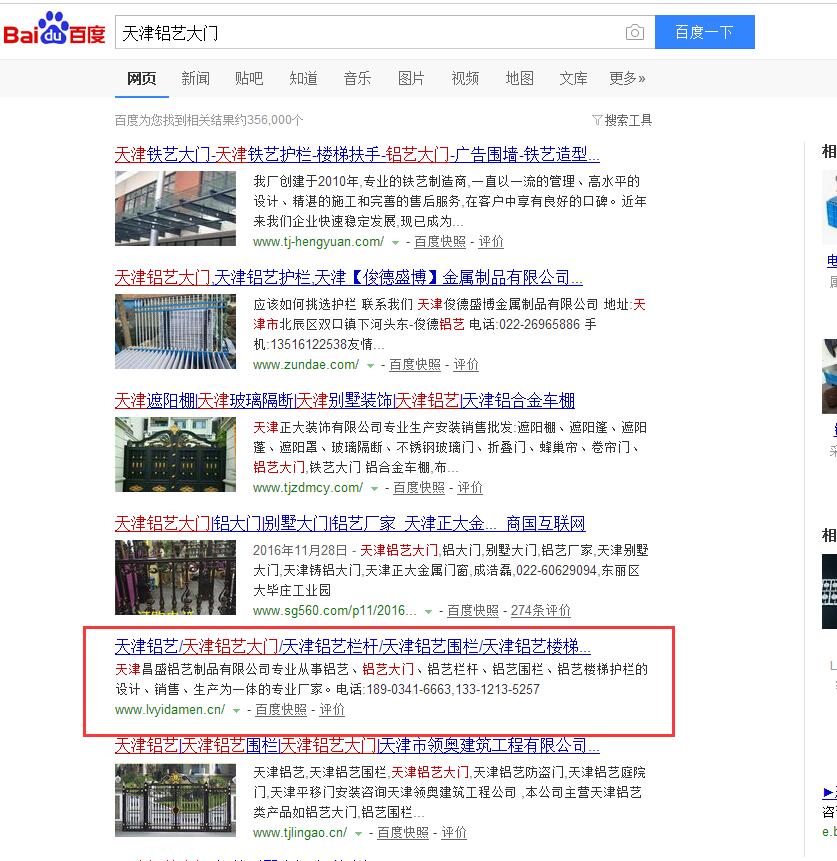This screenshot has height=861, width=837.
Task: Click thumbnail of tjlingao.cn gate result
Action: tap(175, 800)
